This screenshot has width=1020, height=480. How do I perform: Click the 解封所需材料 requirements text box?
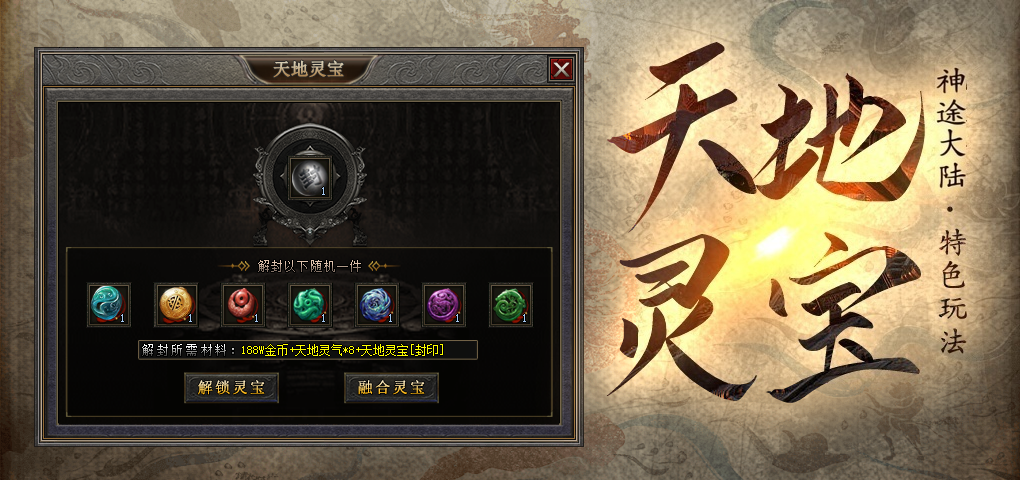pyautogui.click(x=308, y=350)
